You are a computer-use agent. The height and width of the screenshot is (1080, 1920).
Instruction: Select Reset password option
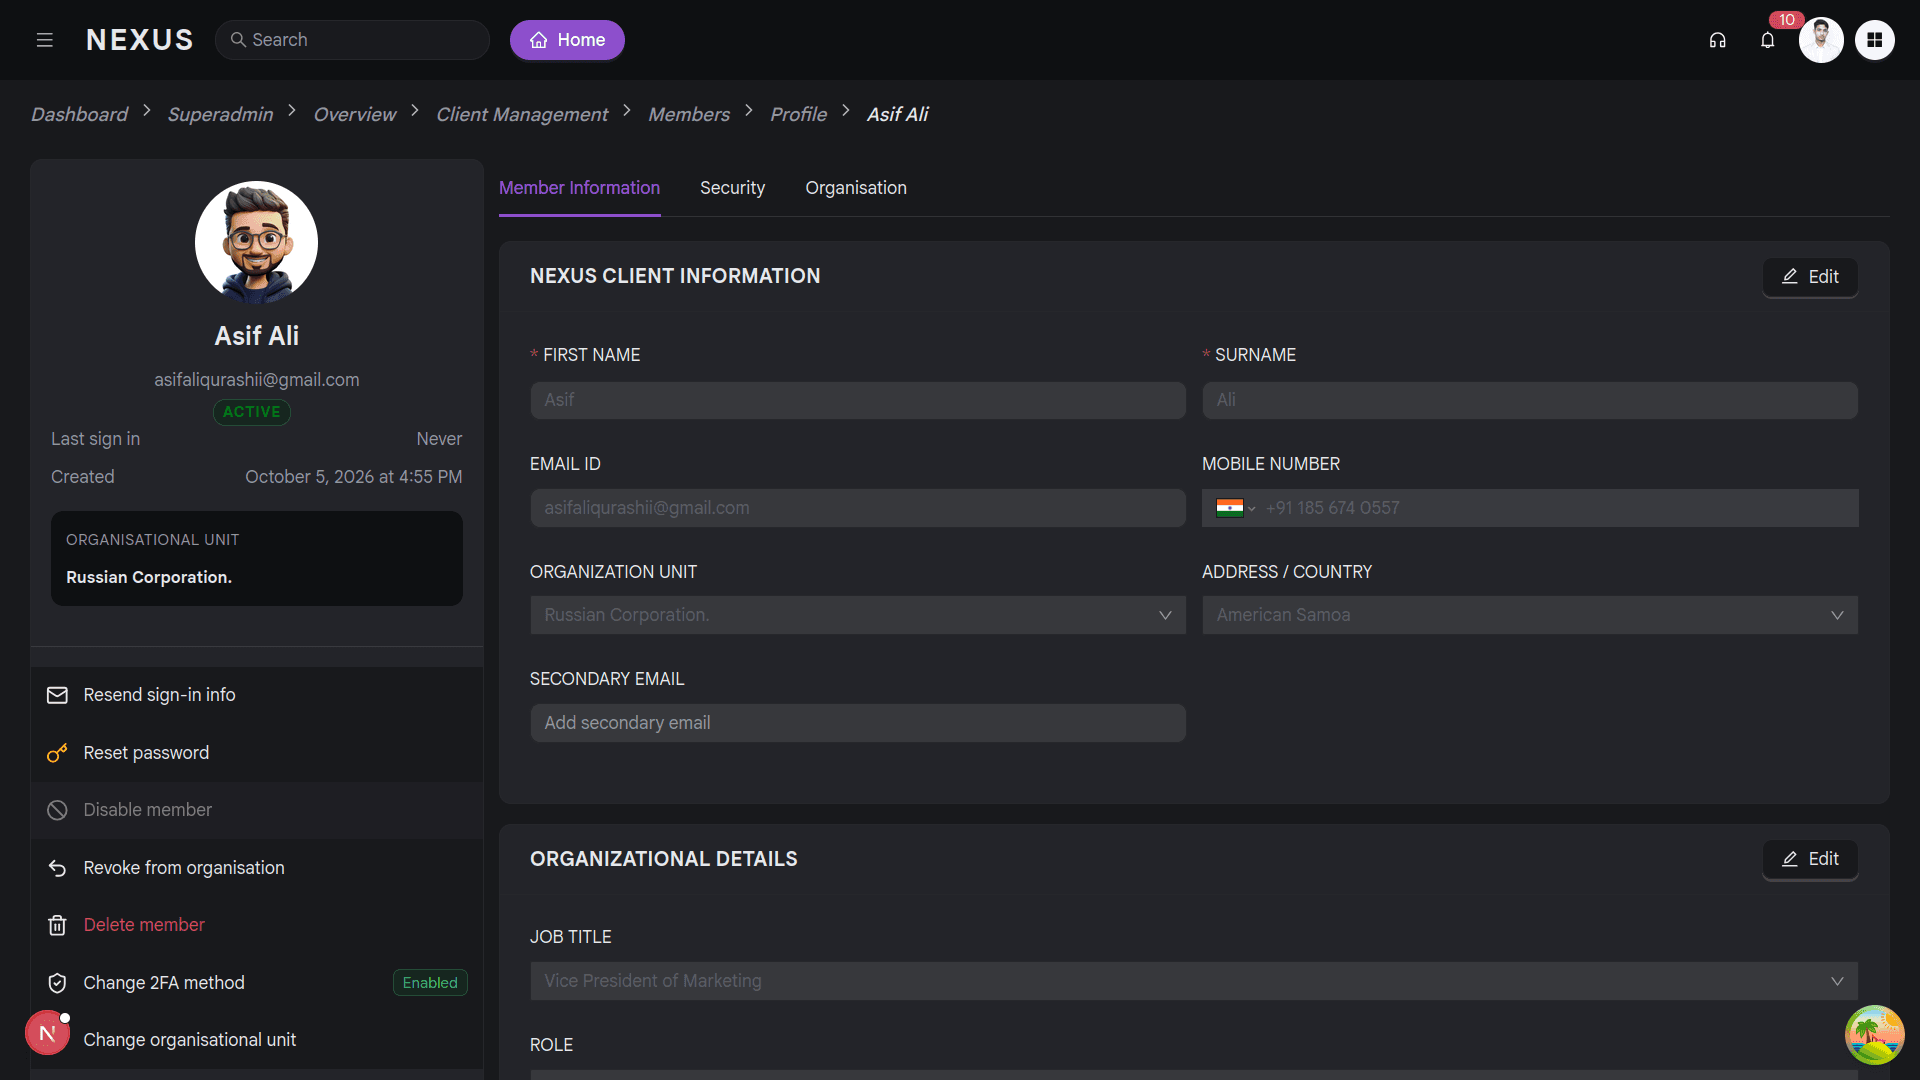tap(257, 753)
